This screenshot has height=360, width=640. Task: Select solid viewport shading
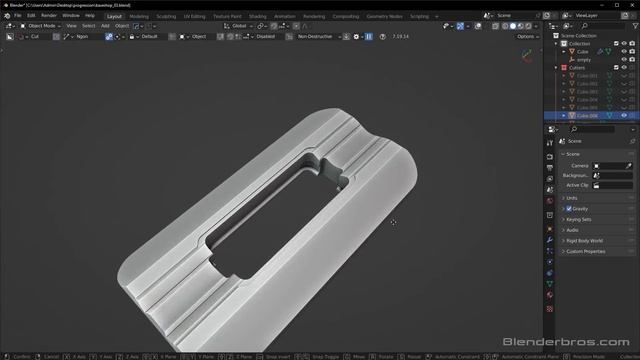[x=513, y=26]
